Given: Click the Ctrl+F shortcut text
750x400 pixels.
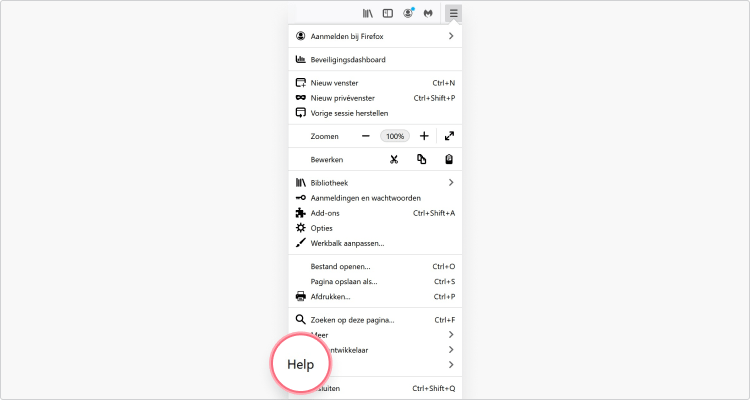Looking at the screenshot, I should tap(445, 320).
